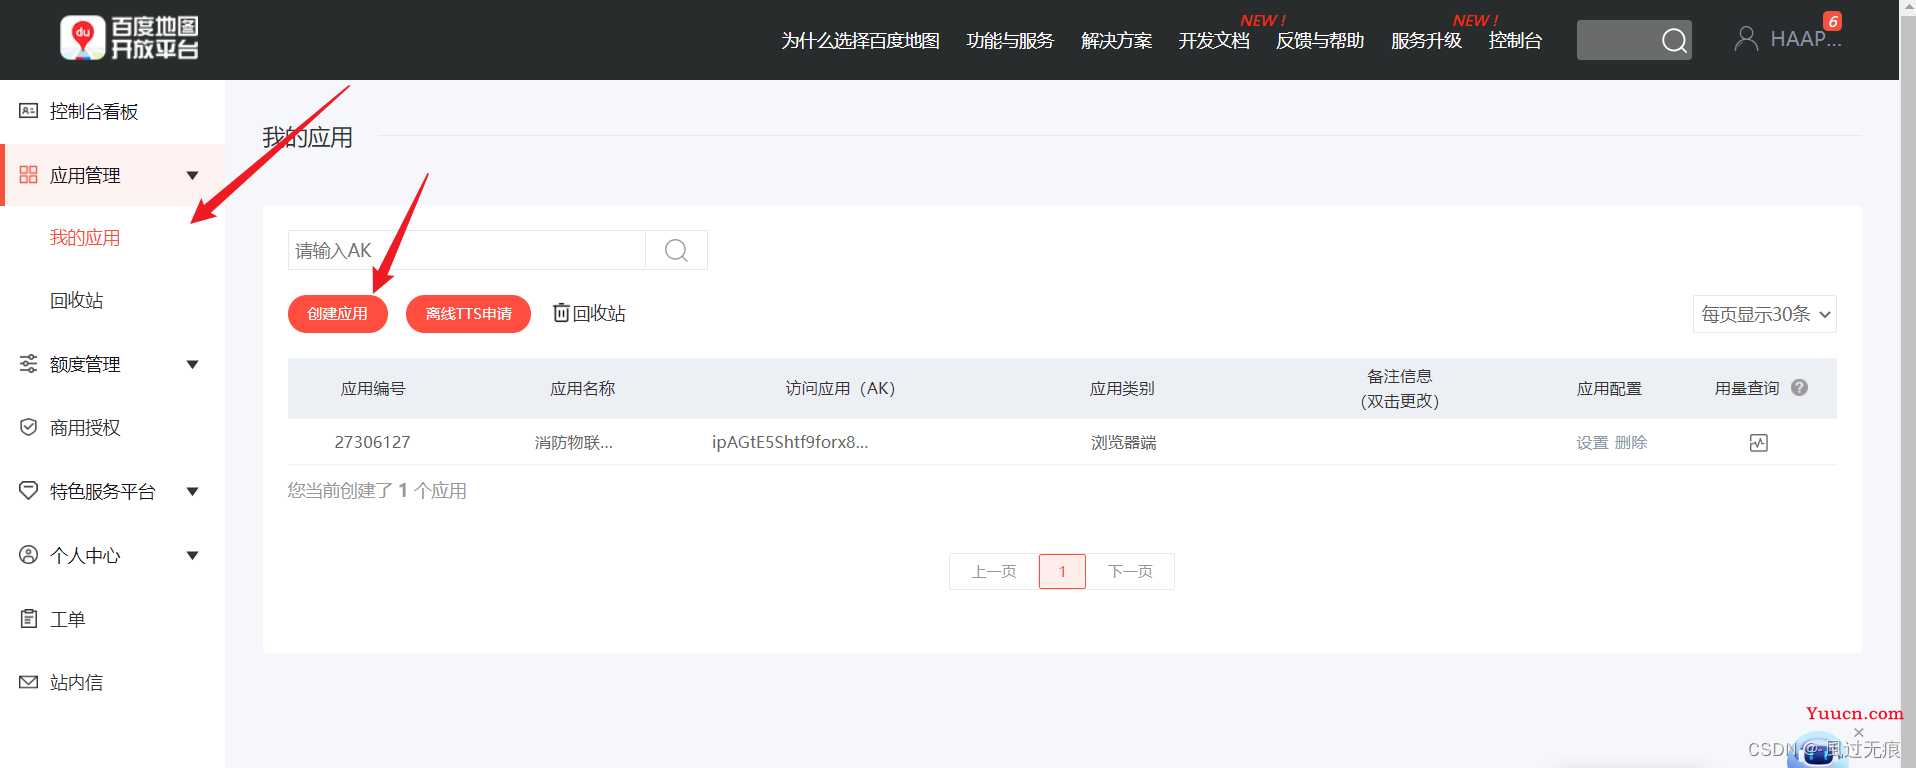Click 设置 link for the app row

pyautogui.click(x=1592, y=443)
